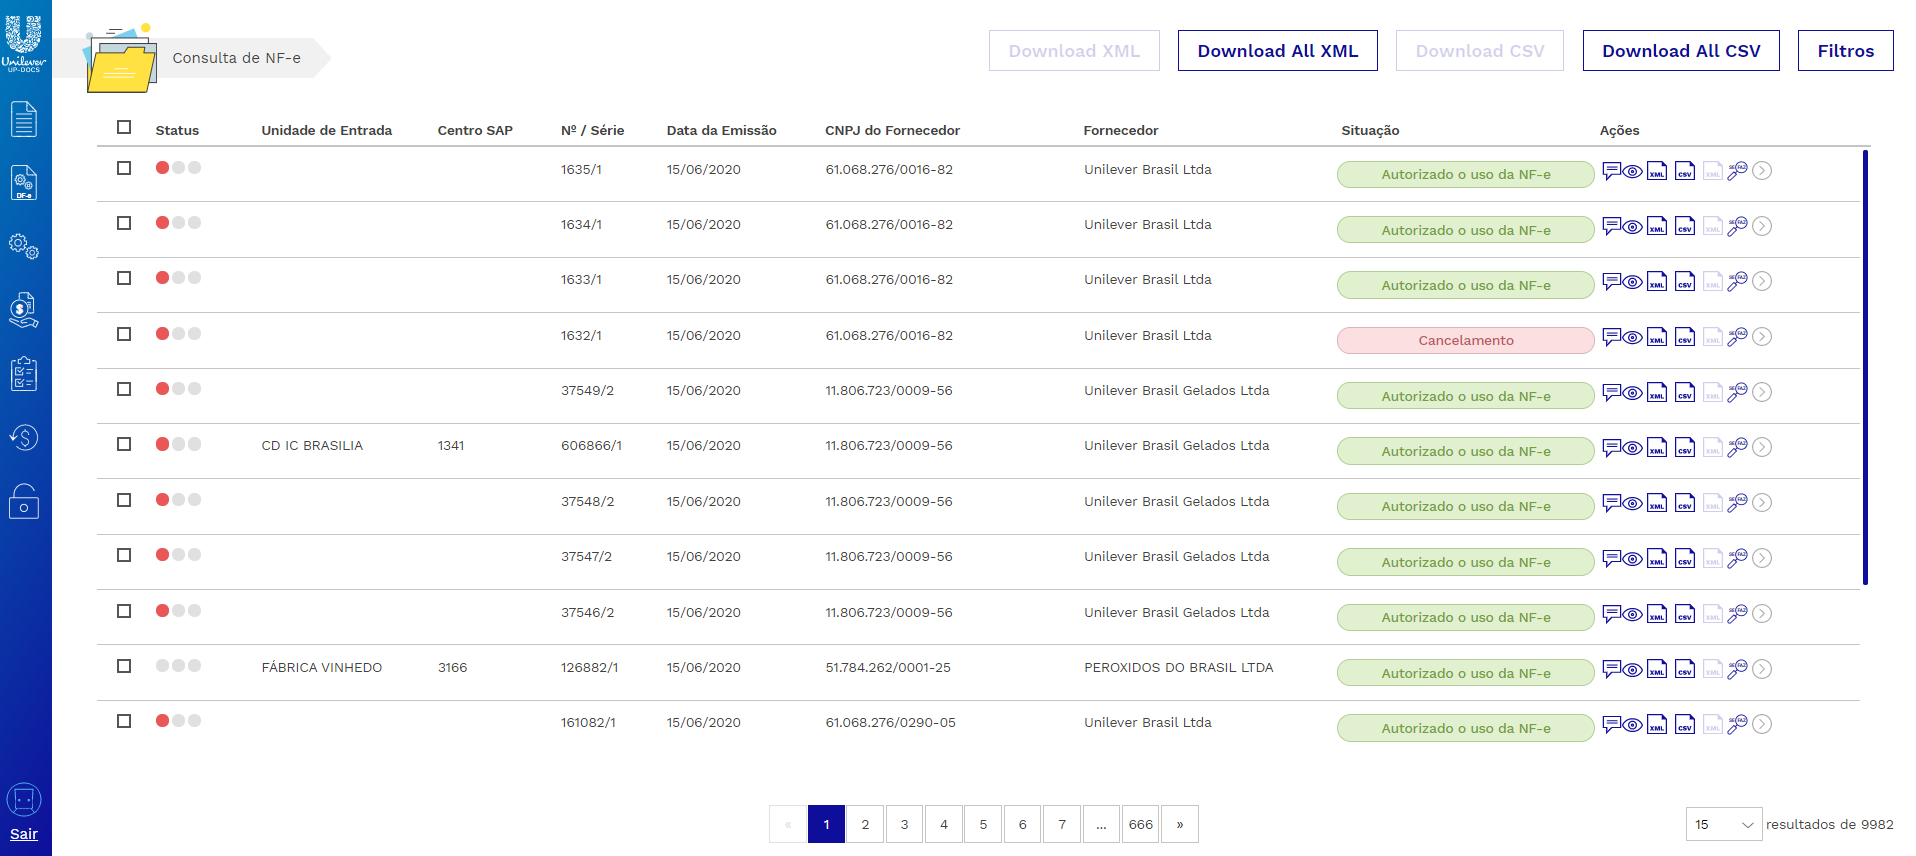Open the checklist clipboard sidebar icon

(x=24, y=374)
